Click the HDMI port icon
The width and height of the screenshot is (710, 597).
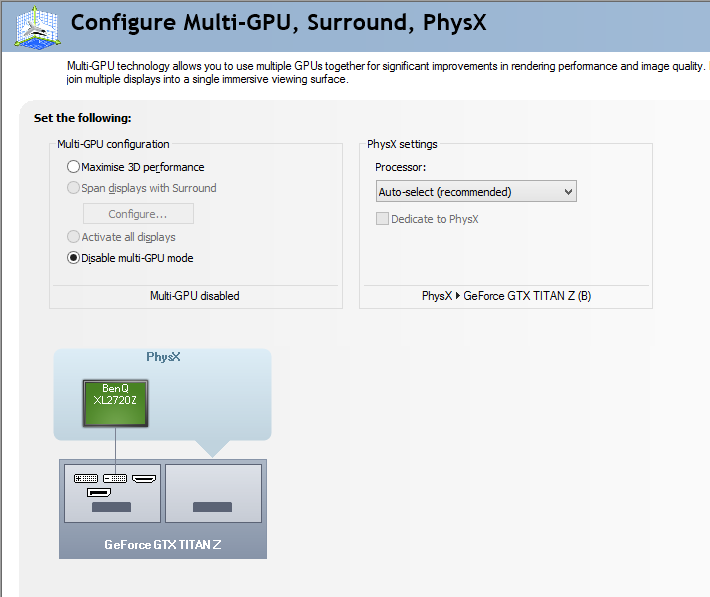pos(144,479)
